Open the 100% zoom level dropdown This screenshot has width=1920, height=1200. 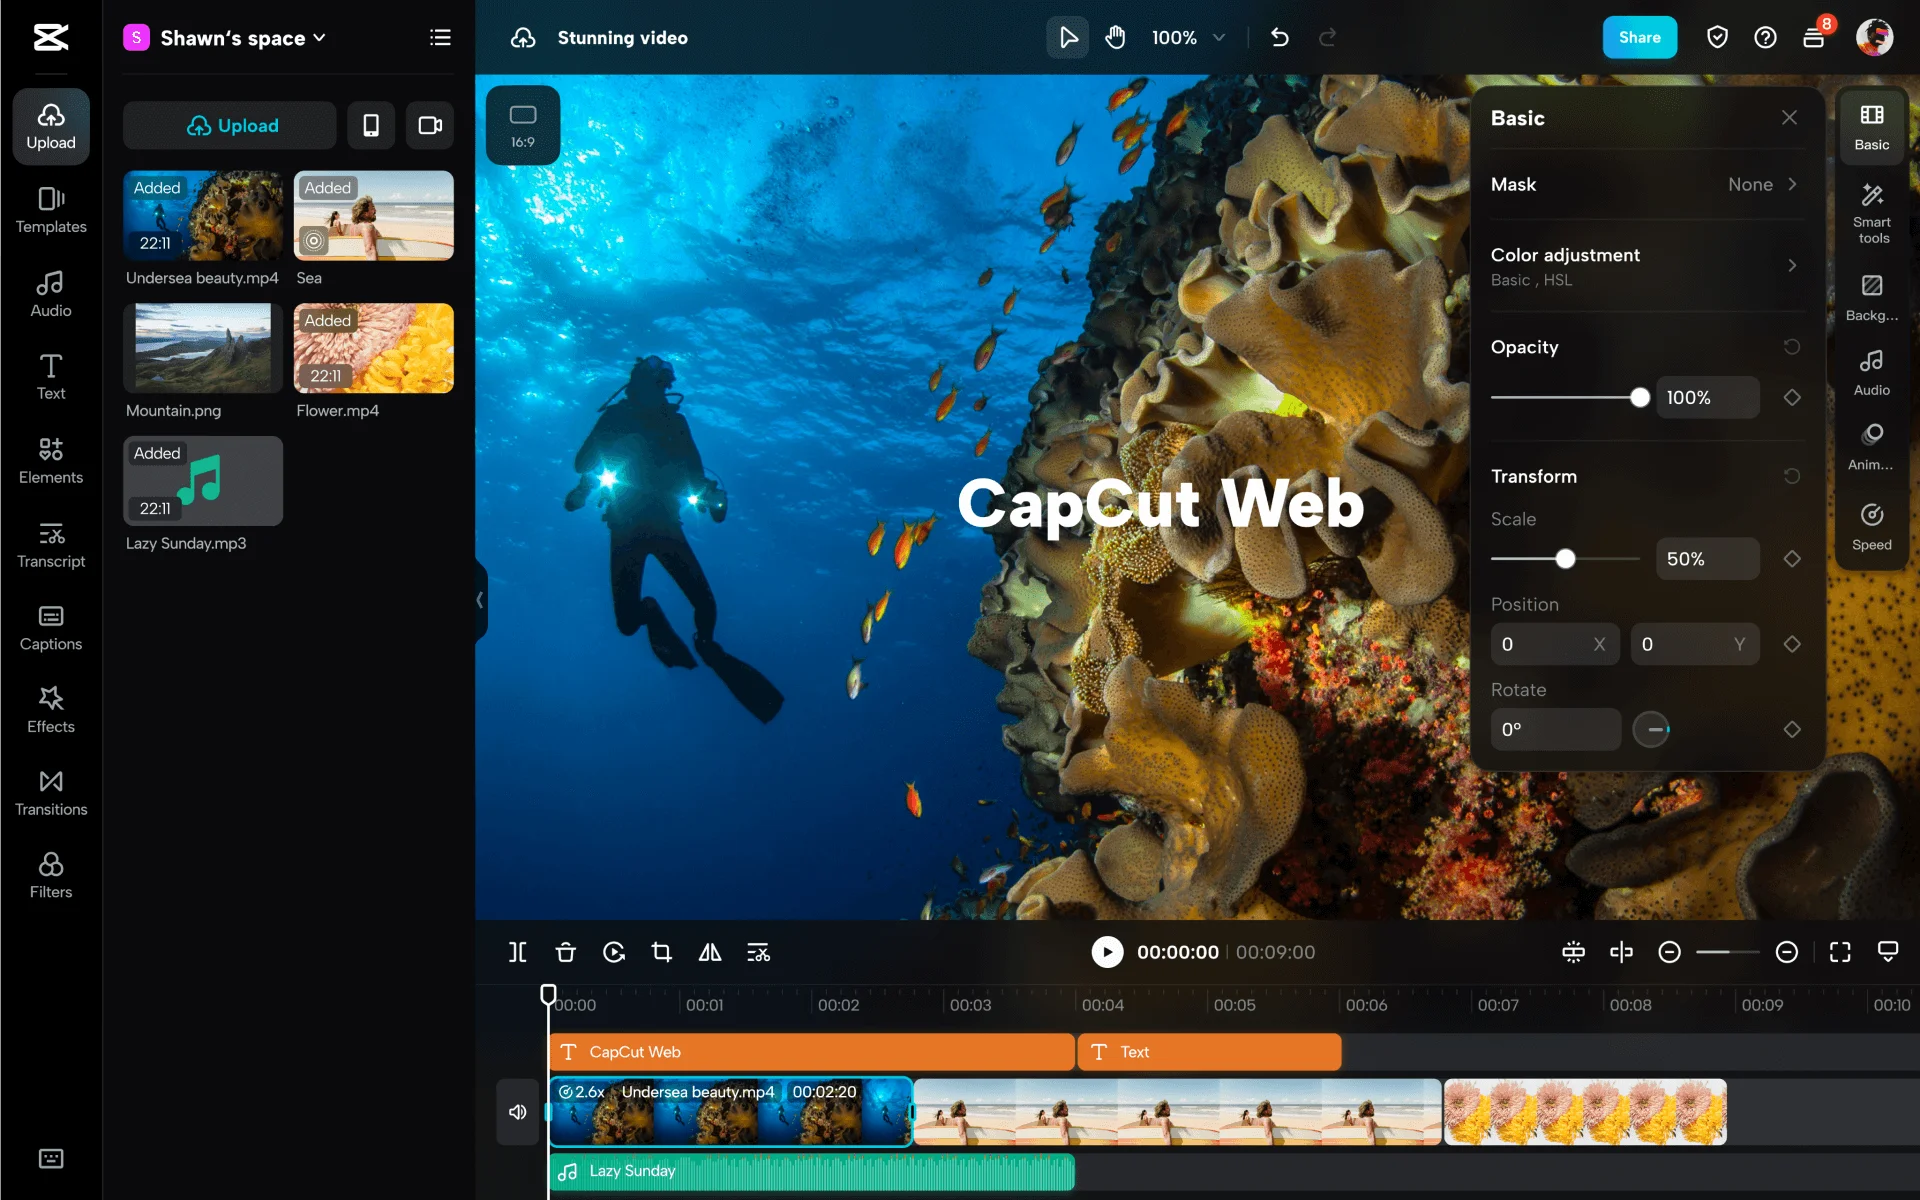1189,37
